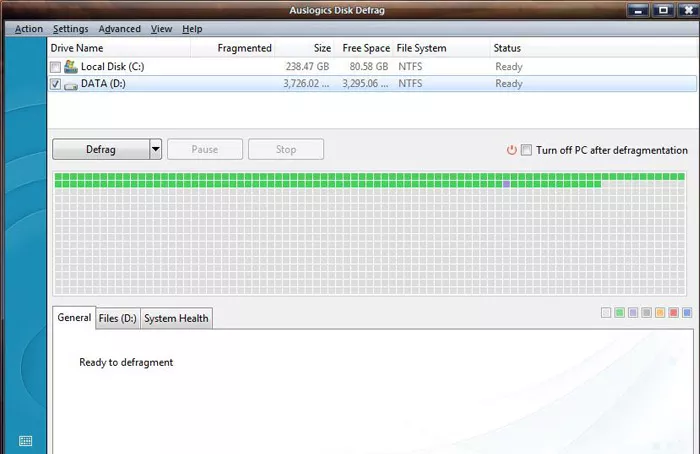700x454 pixels.
Task: Switch to the Files (D:) tab
Action: coord(118,318)
